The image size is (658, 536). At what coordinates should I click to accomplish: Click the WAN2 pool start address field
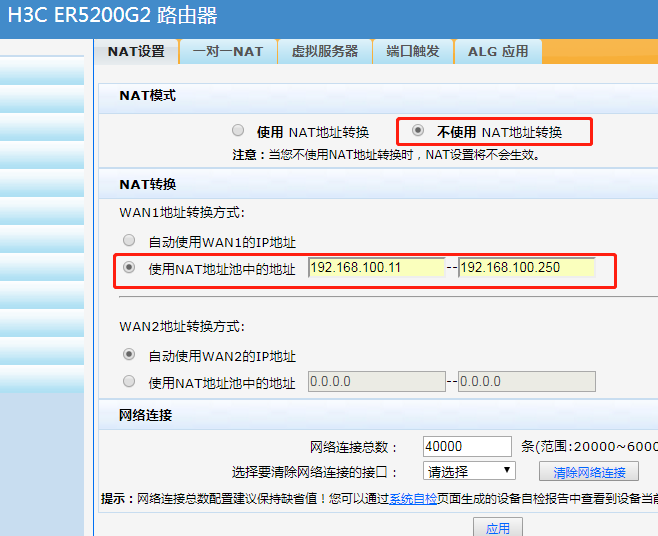[376, 382]
